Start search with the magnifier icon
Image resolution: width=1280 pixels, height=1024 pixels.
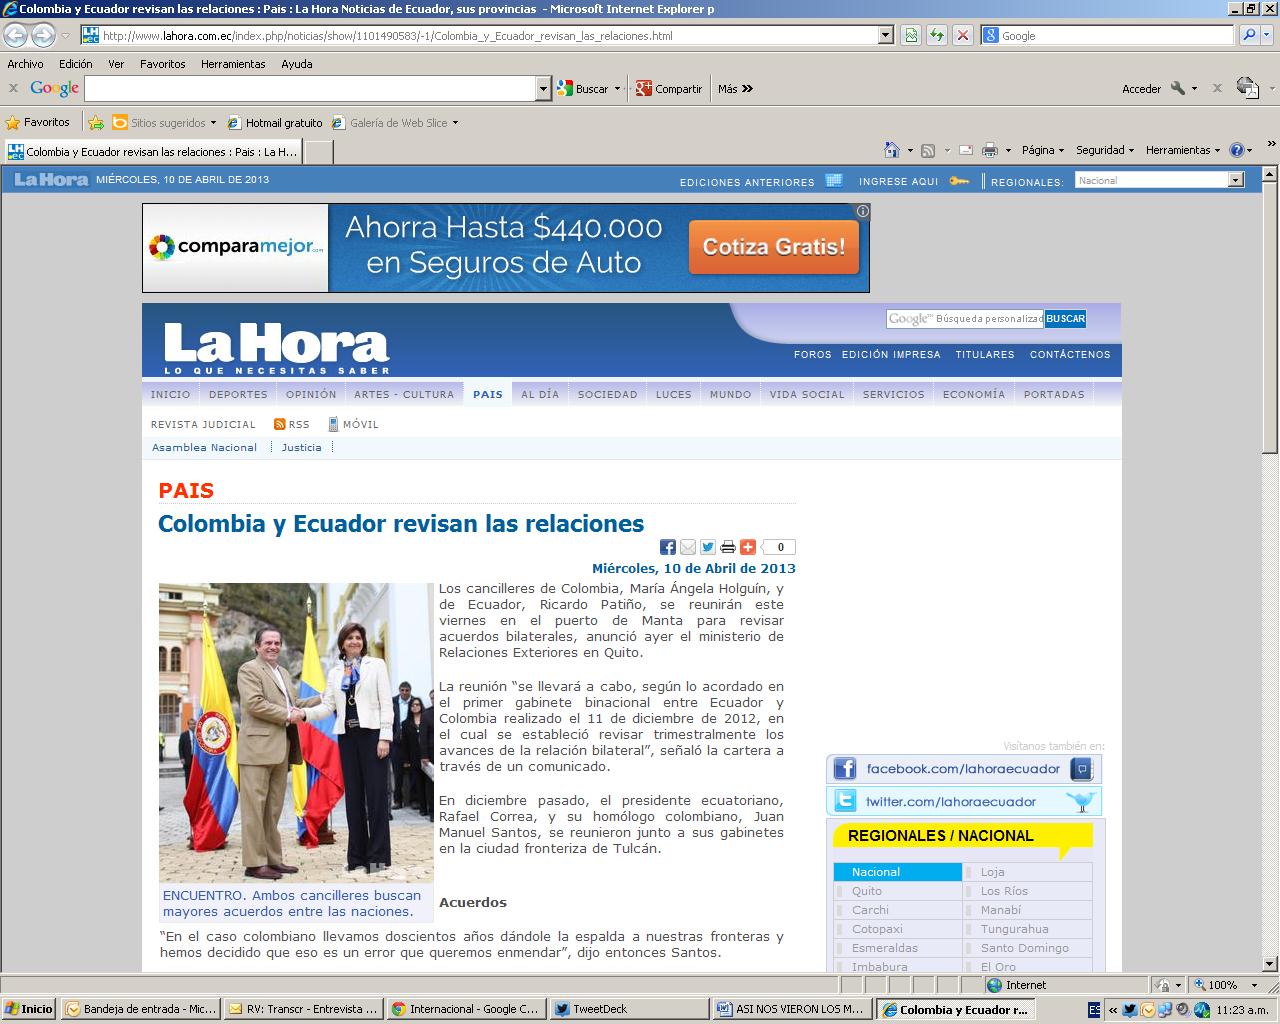[1249, 35]
